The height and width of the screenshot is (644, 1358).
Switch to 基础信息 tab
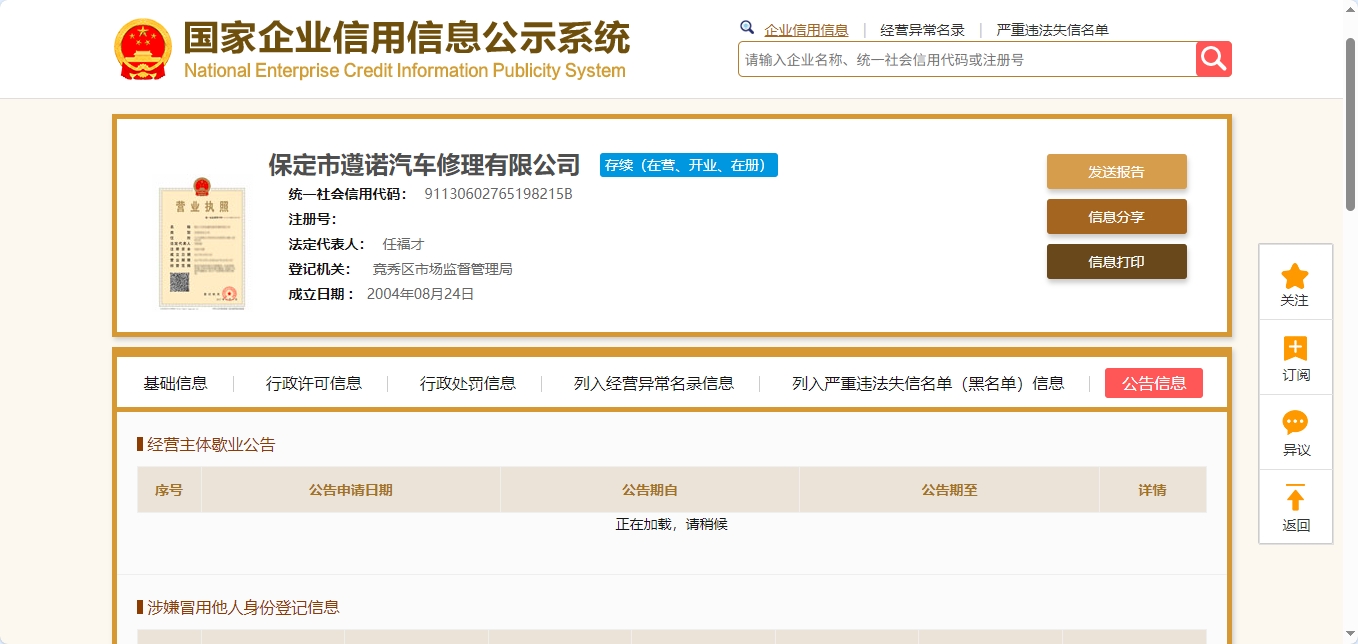175,383
